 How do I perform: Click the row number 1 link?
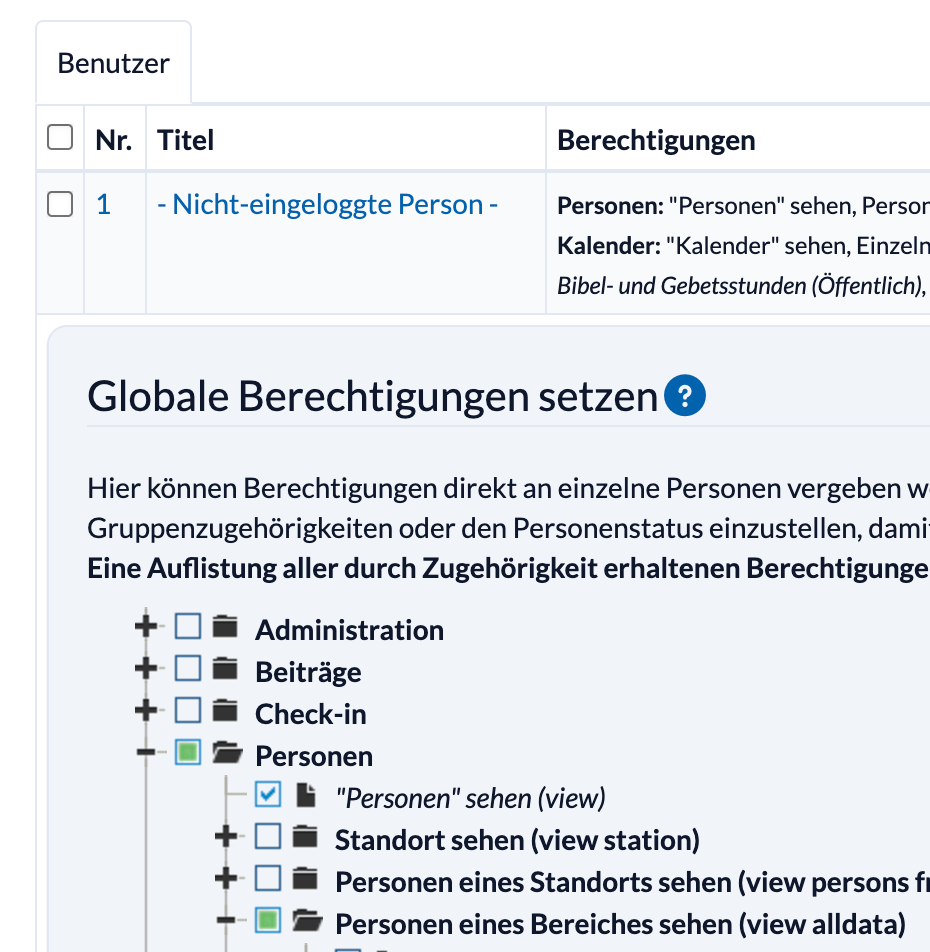(x=103, y=205)
